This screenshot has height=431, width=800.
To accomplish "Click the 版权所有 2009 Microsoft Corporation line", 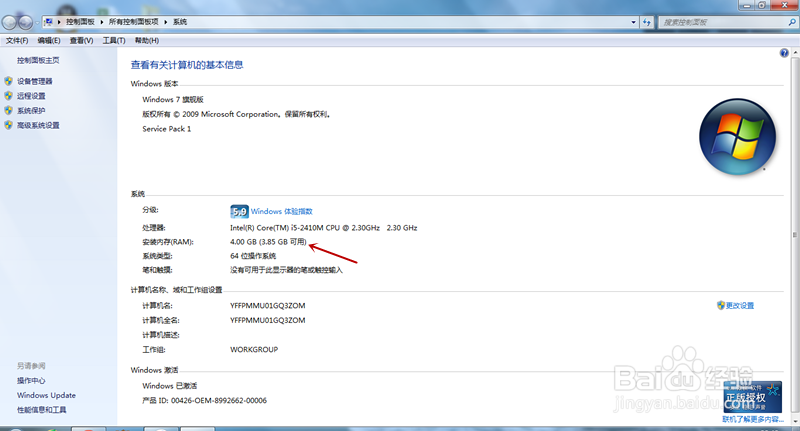I will tap(237, 114).
